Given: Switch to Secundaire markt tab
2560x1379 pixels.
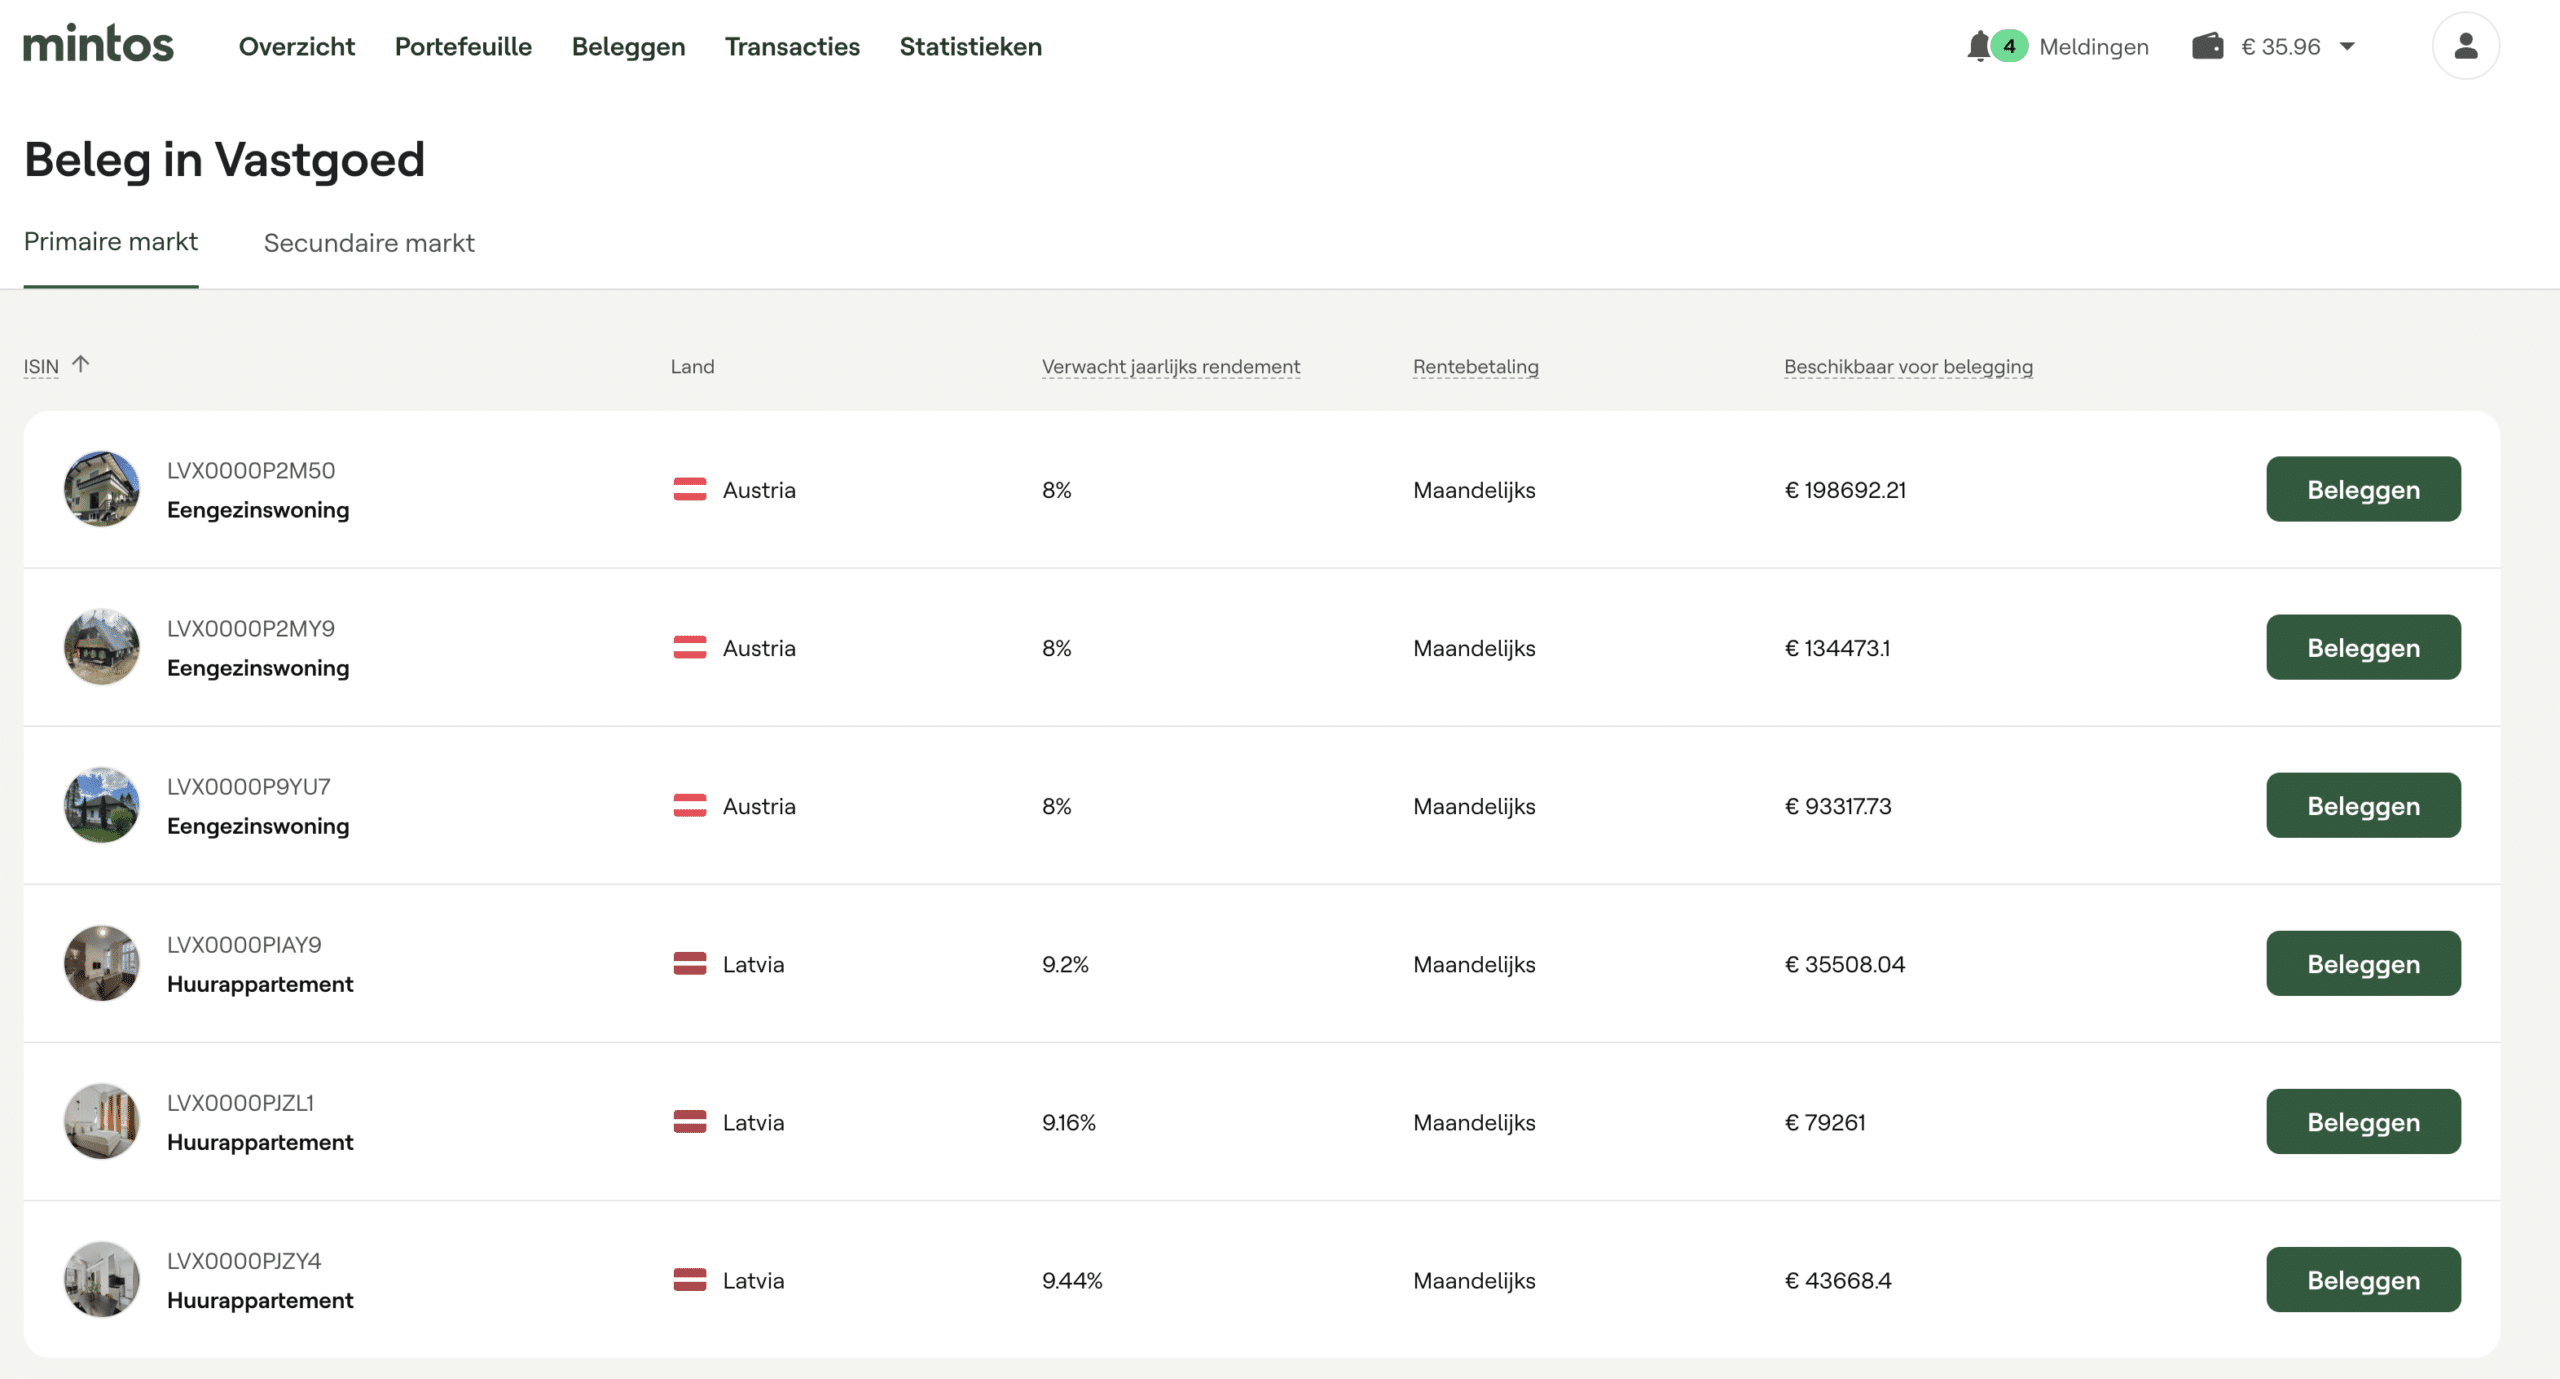Looking at the screenshot, I should pos(368,243).
